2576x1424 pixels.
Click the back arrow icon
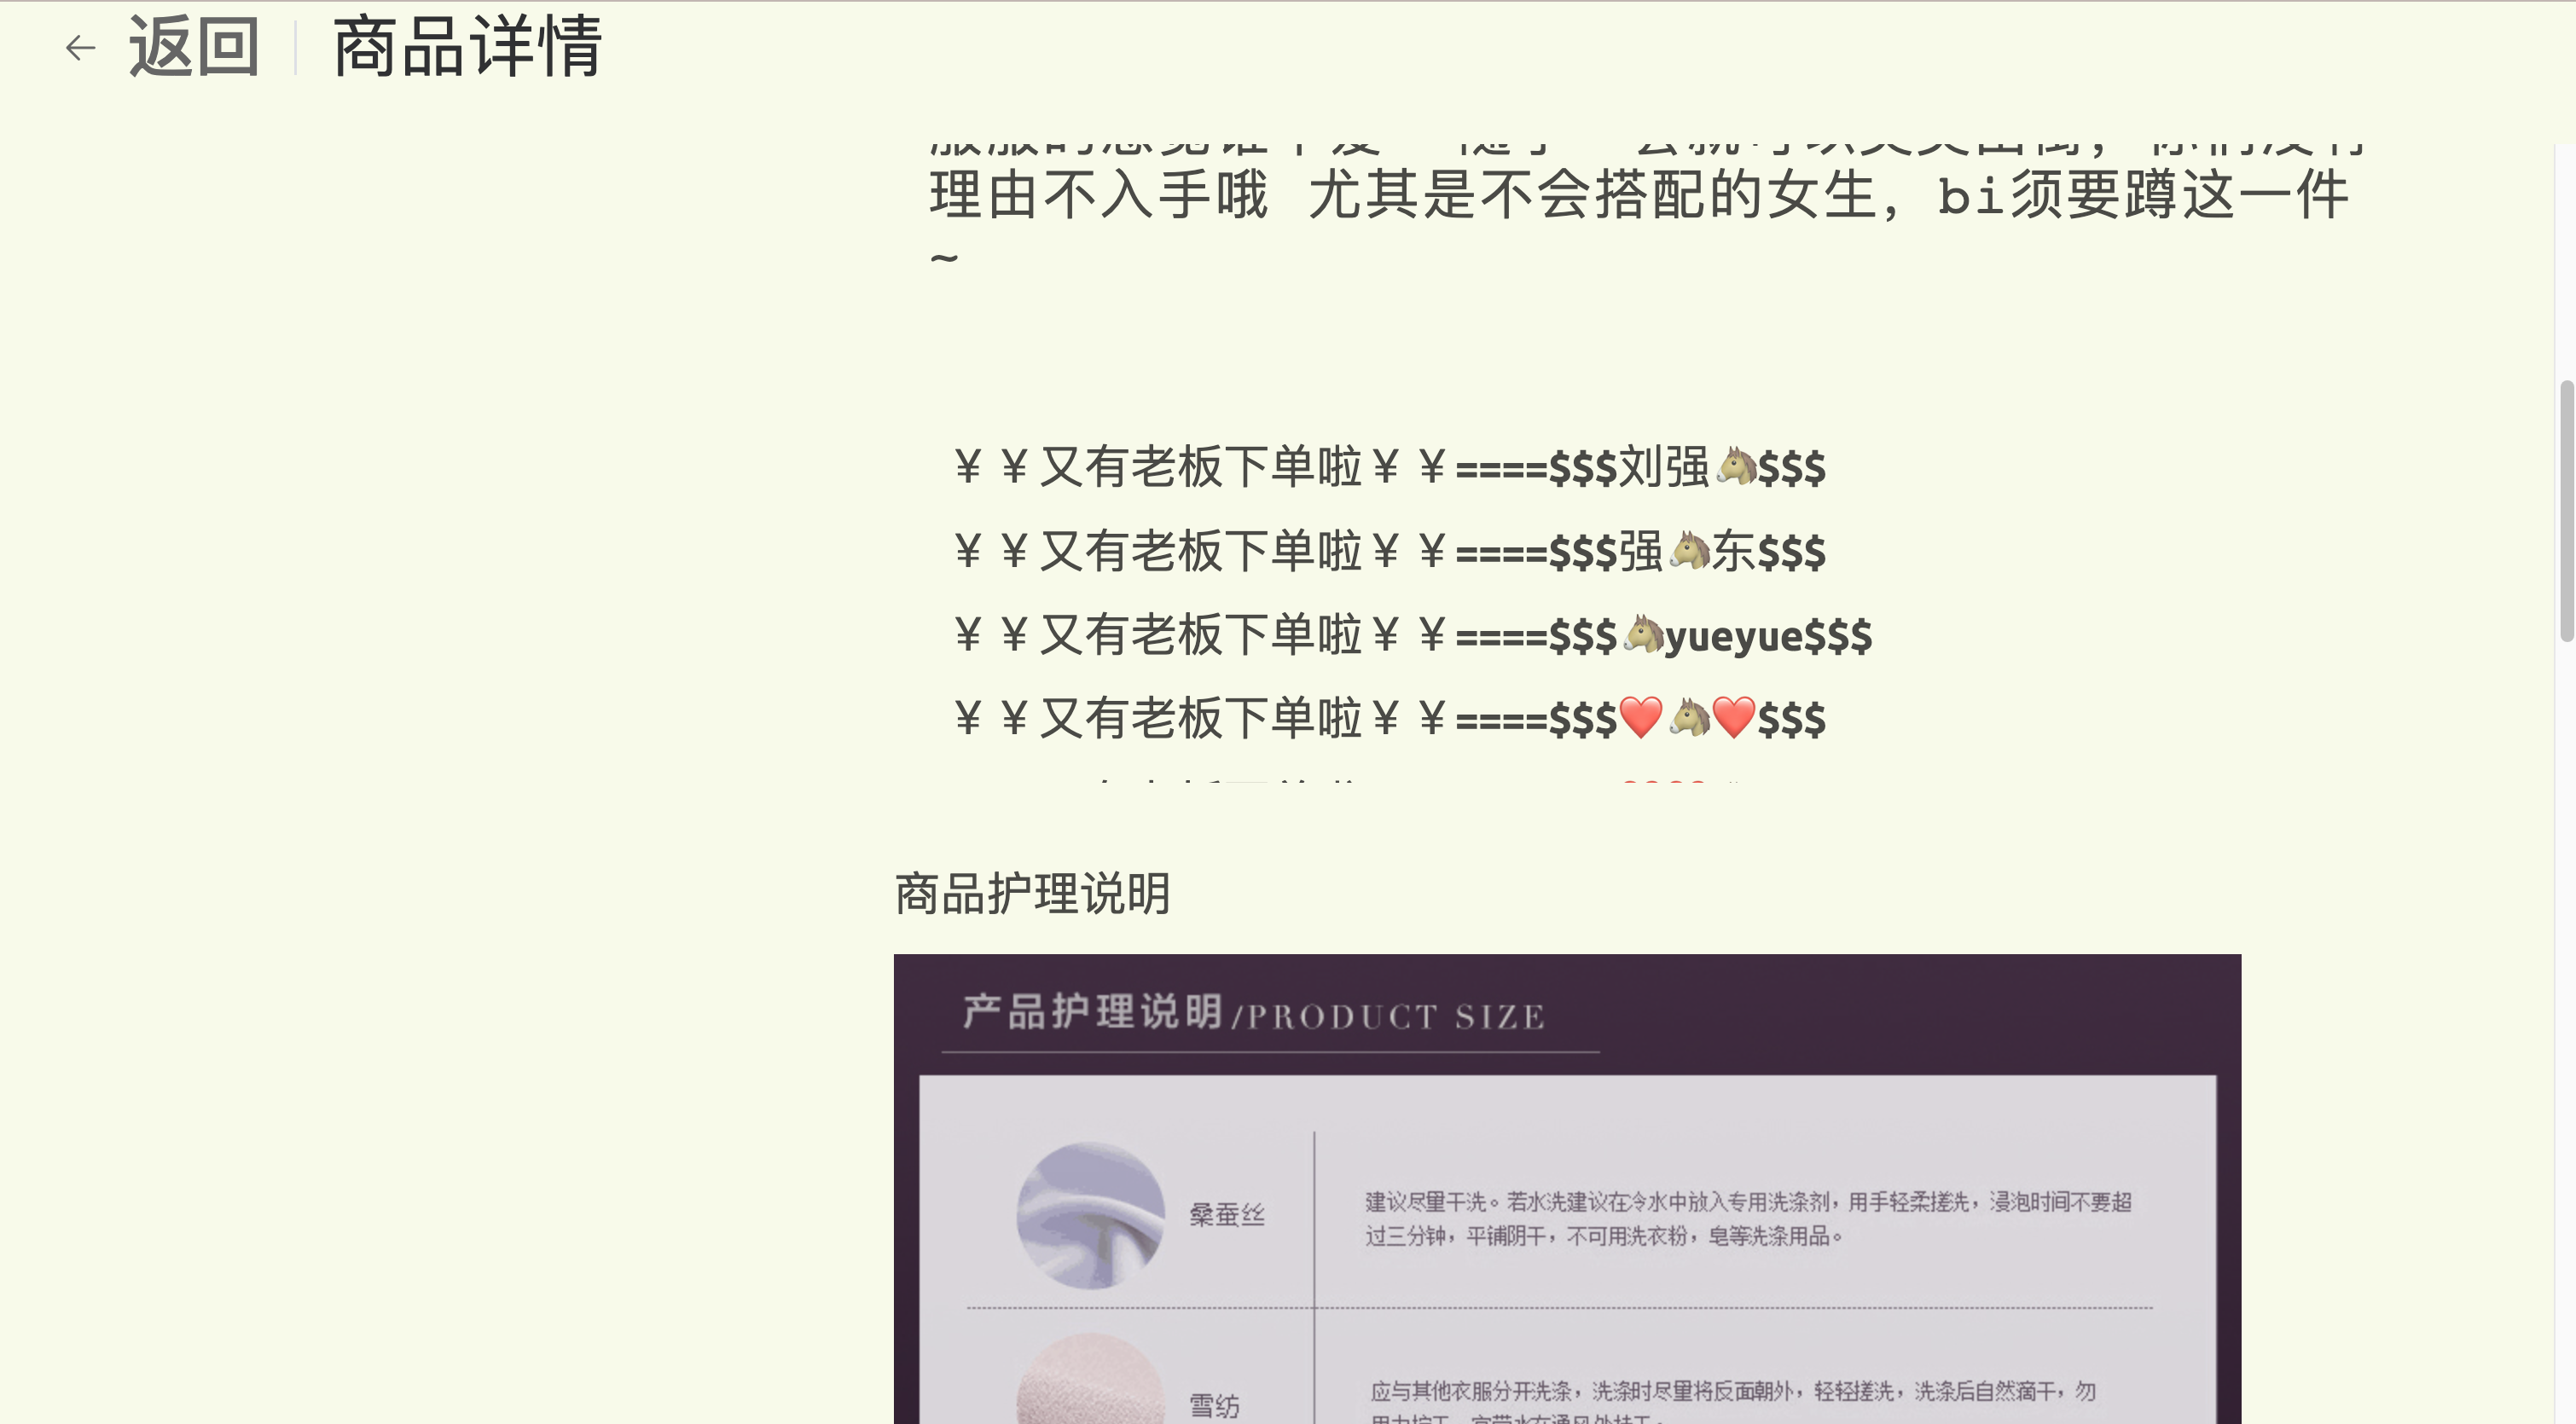click(x=80, y=47)
